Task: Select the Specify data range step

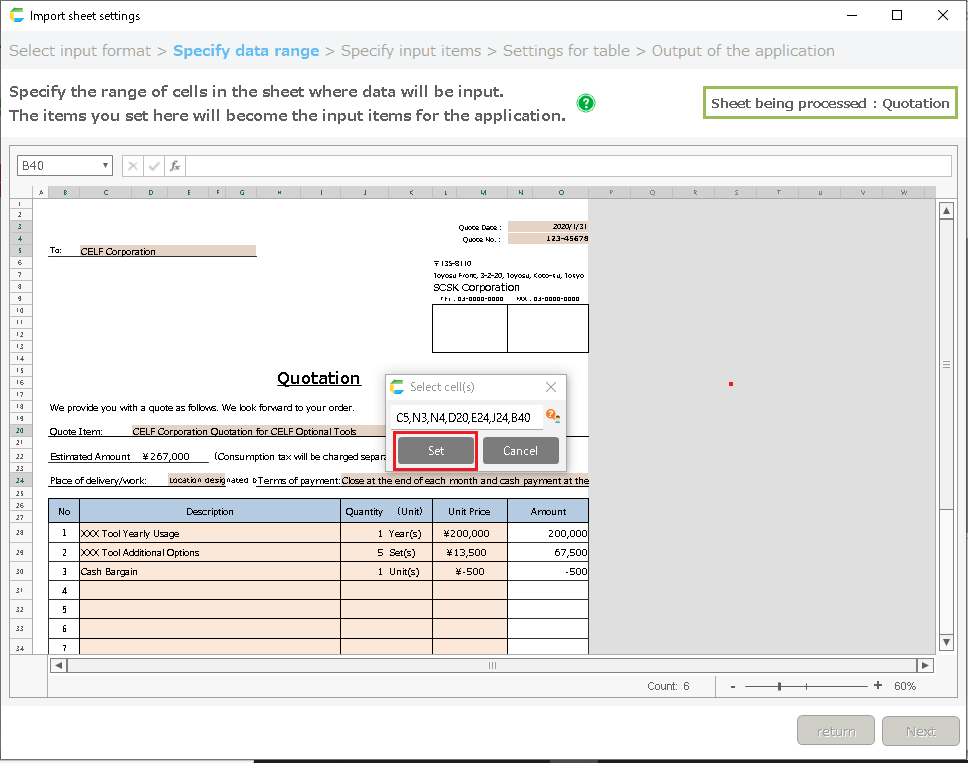Action: [246, 51]
